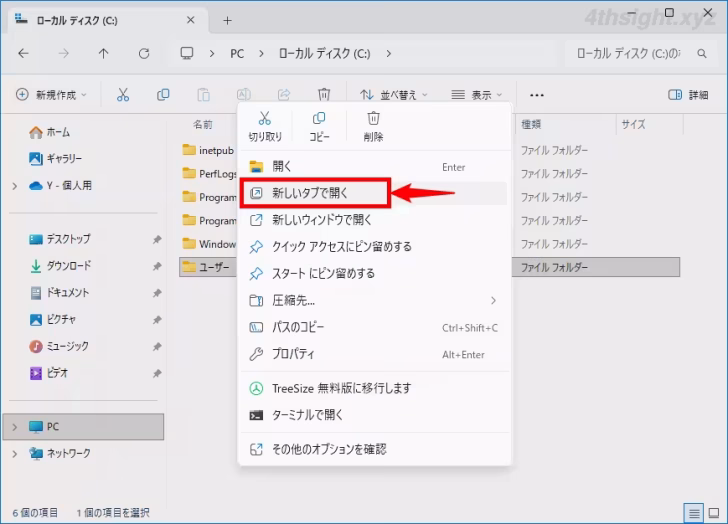Click the Cut scissors icon in the toolbar

click(x=123, y=95)
